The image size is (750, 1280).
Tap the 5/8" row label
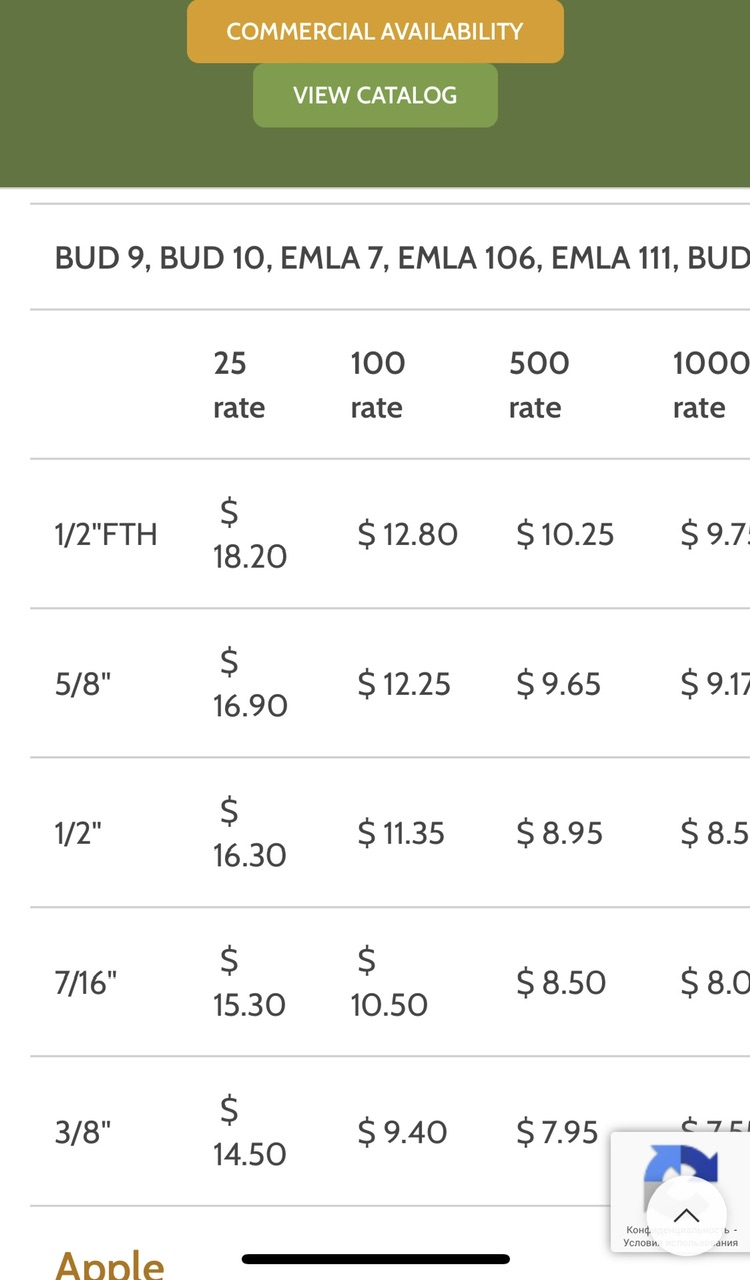[83, 684]
